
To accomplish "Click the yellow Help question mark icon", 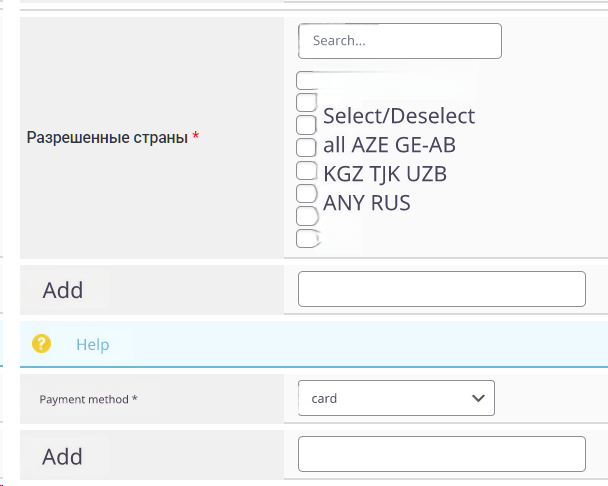I will (x=41, y=344).
